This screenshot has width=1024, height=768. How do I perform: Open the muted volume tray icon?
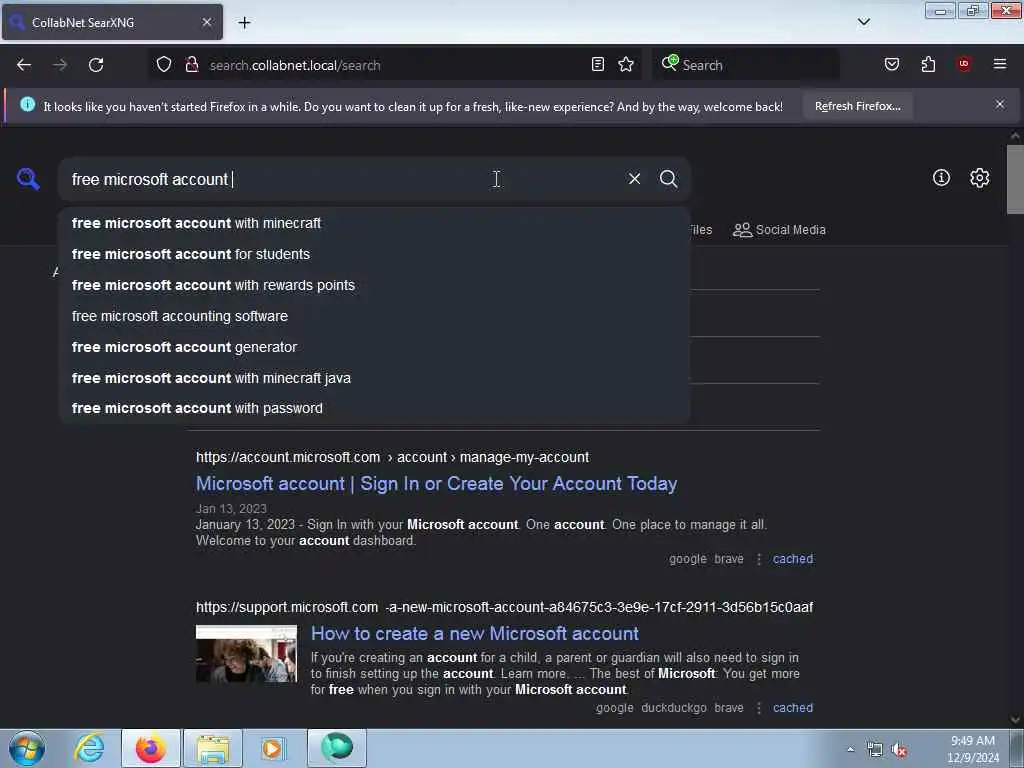(x=900, y=750)
